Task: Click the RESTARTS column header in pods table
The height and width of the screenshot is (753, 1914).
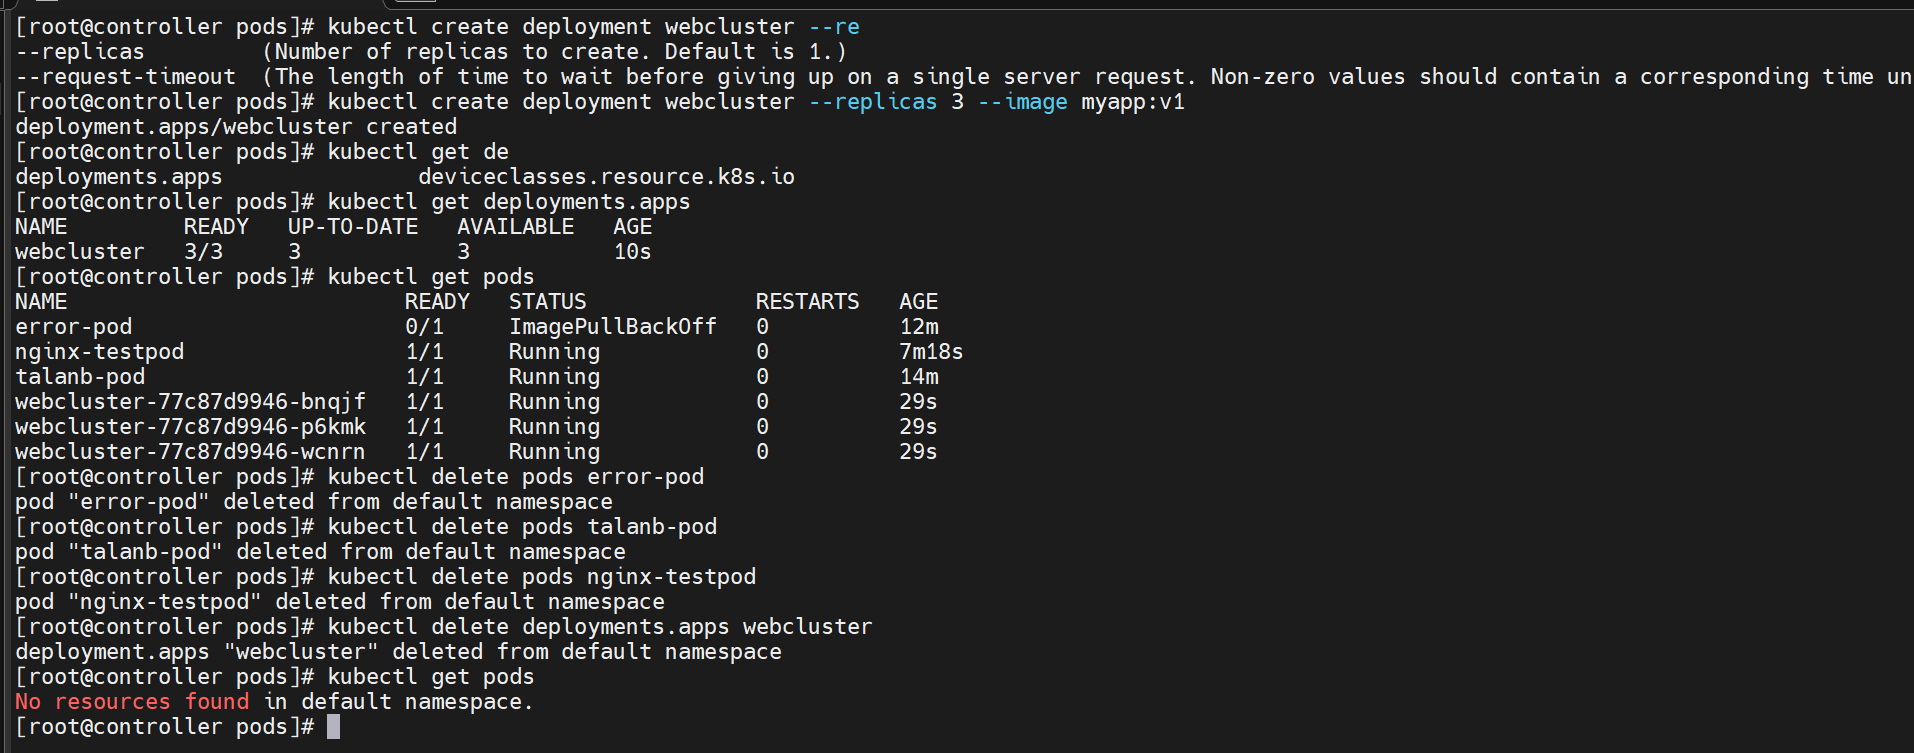Action: point(807,302)
